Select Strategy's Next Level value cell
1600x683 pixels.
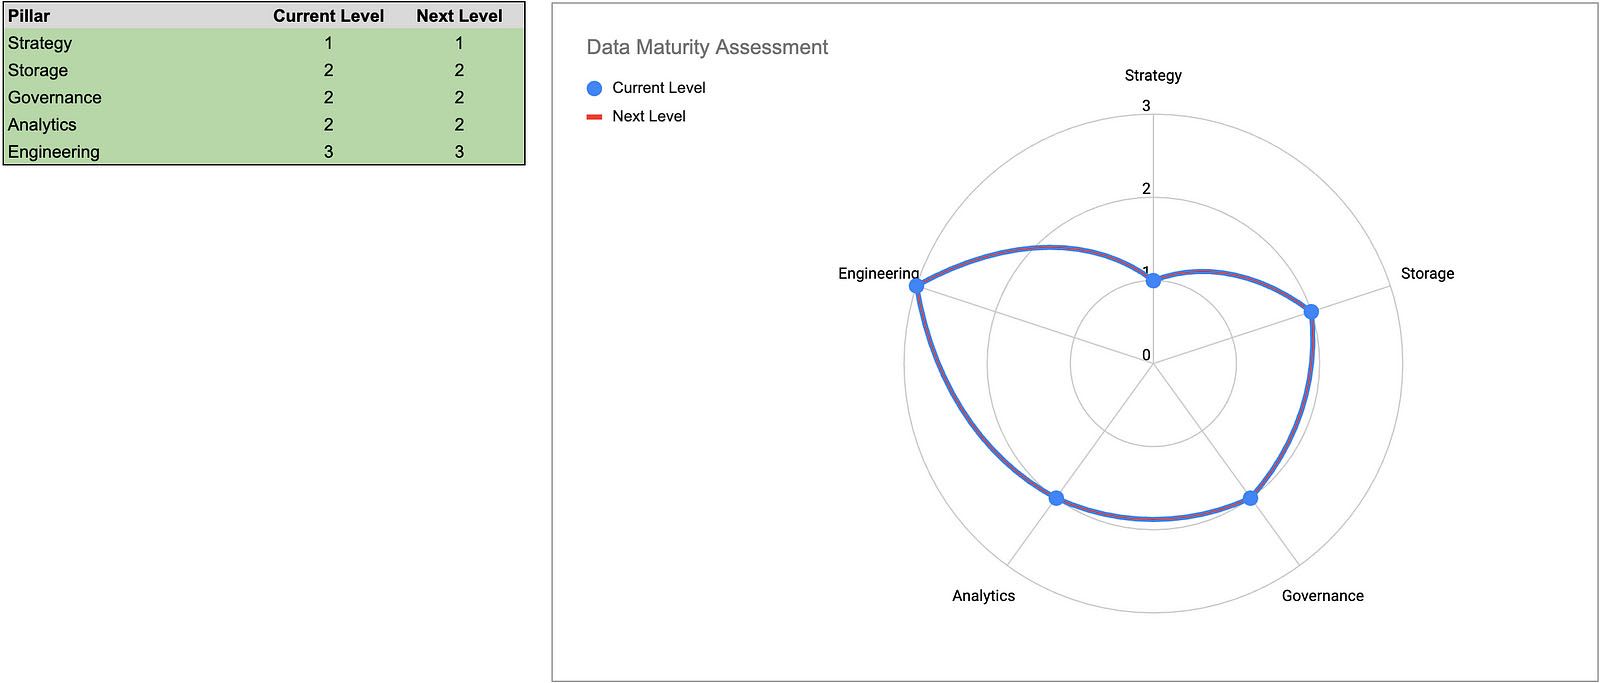[x=459, y=43]
